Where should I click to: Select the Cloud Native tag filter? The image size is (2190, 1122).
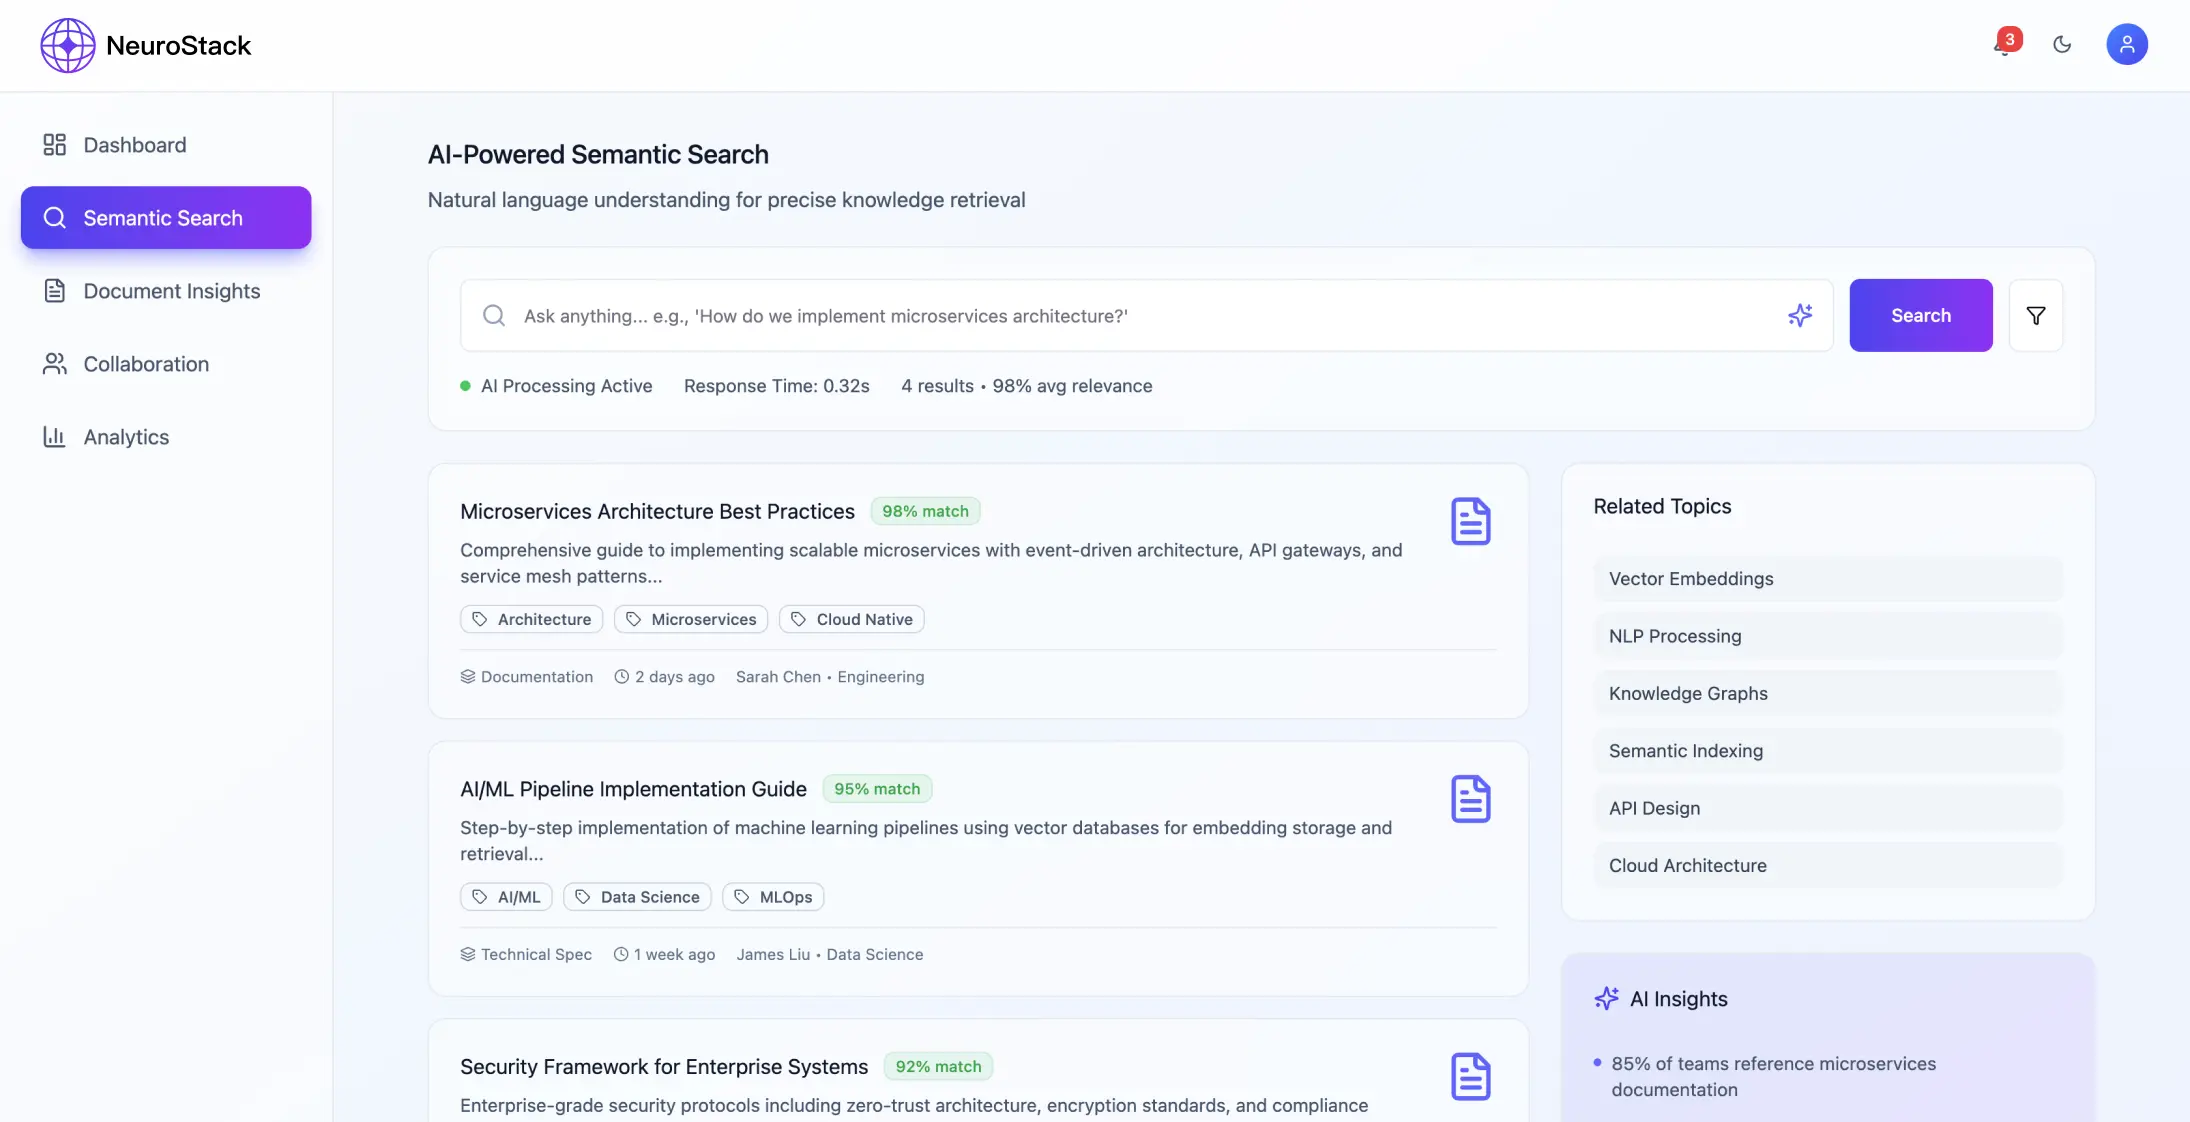[x=851, y=619]
